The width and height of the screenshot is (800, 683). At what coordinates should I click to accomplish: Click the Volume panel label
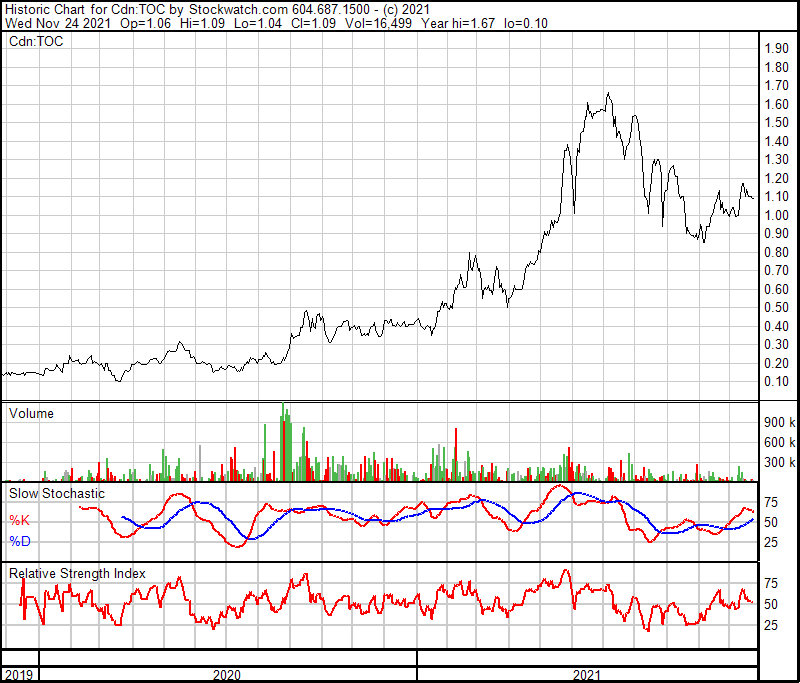point(31,413)
